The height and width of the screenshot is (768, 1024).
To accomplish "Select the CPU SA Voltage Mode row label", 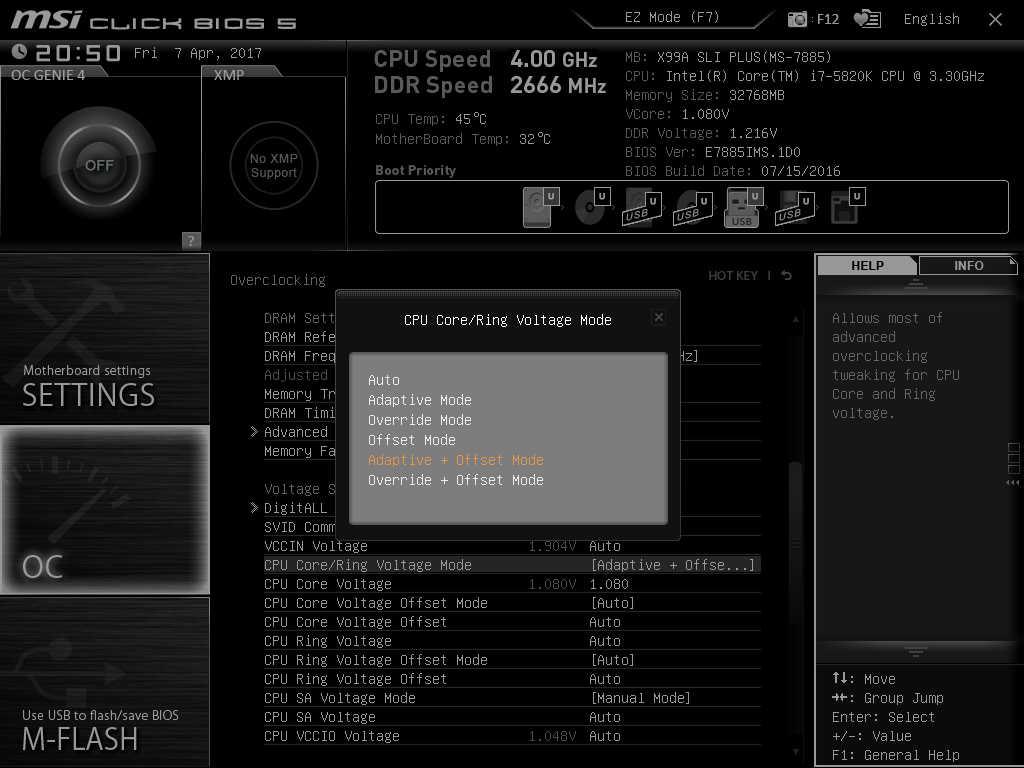I will (340, 698).
